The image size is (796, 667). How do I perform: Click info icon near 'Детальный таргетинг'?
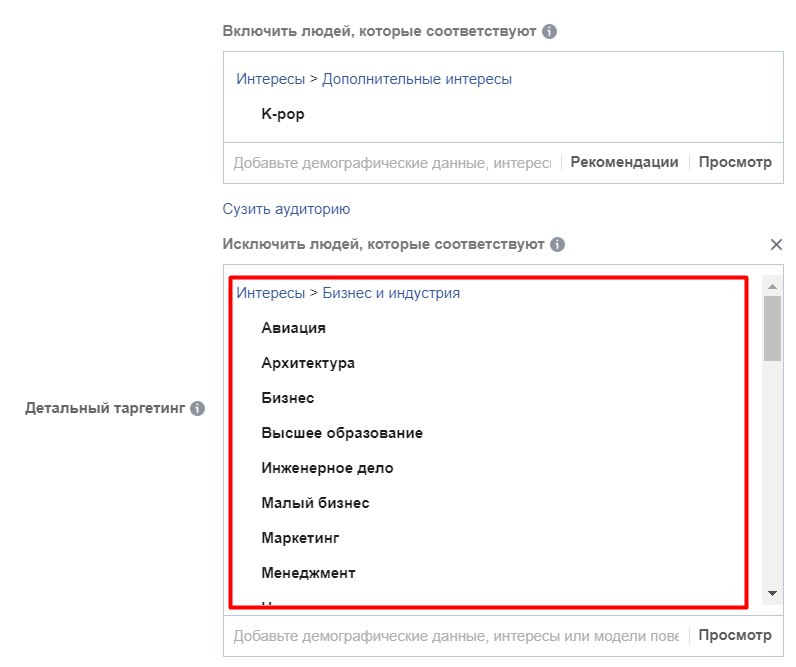pos(198,409)
